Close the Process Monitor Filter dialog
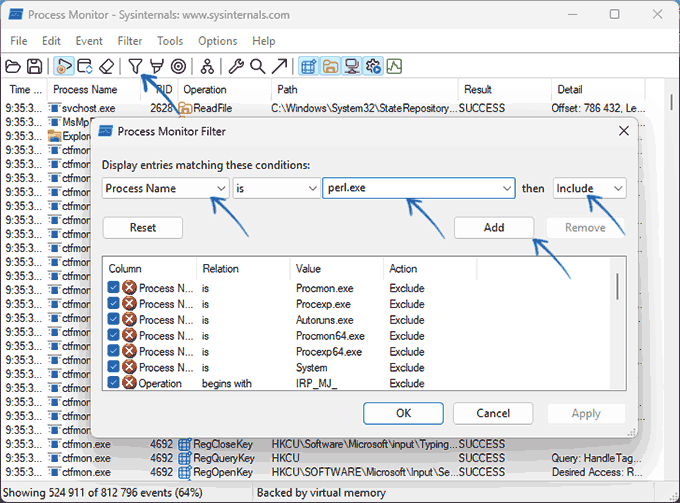This screenshot has width=680, height=503. 624,131
